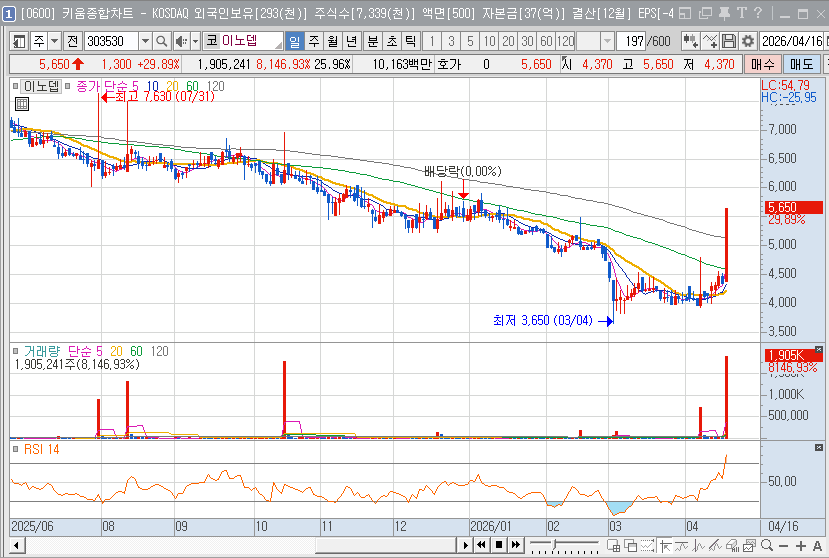The image size is (829, 558).
Task: Choose the 20 interval button
Action: click(508, 41)
